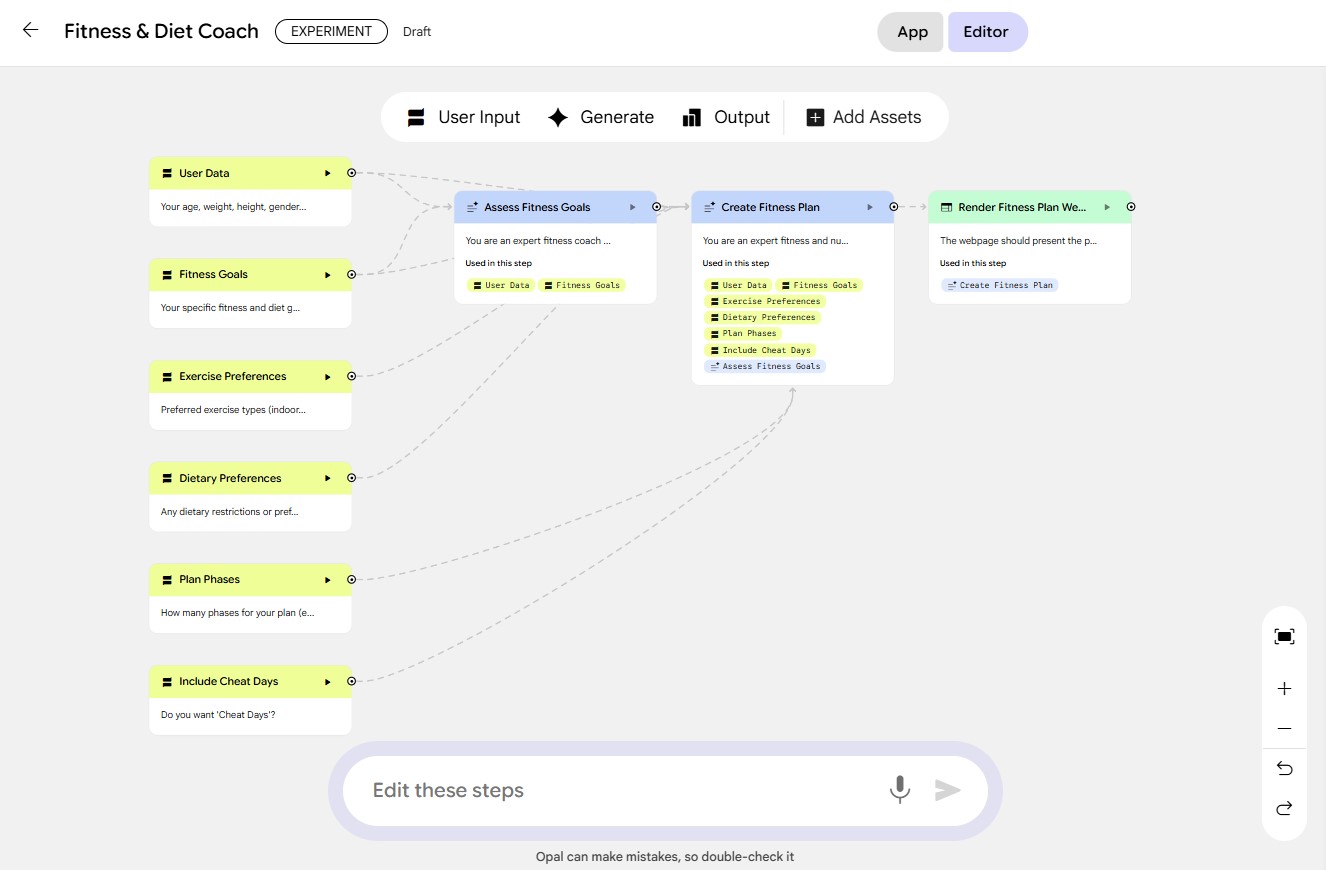This screenshot has width=1326, height=870.
Task: Click the Include Cheat Days output port
Action: coord(351,681)
